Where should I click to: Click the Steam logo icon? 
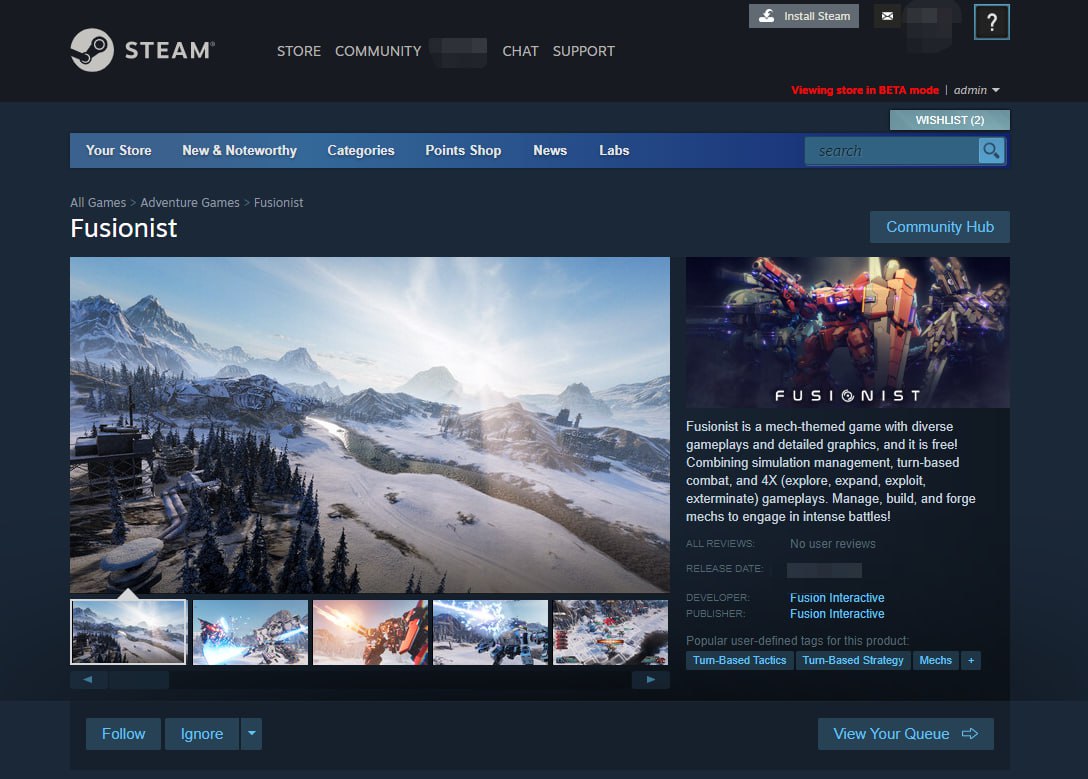[92, 50]
